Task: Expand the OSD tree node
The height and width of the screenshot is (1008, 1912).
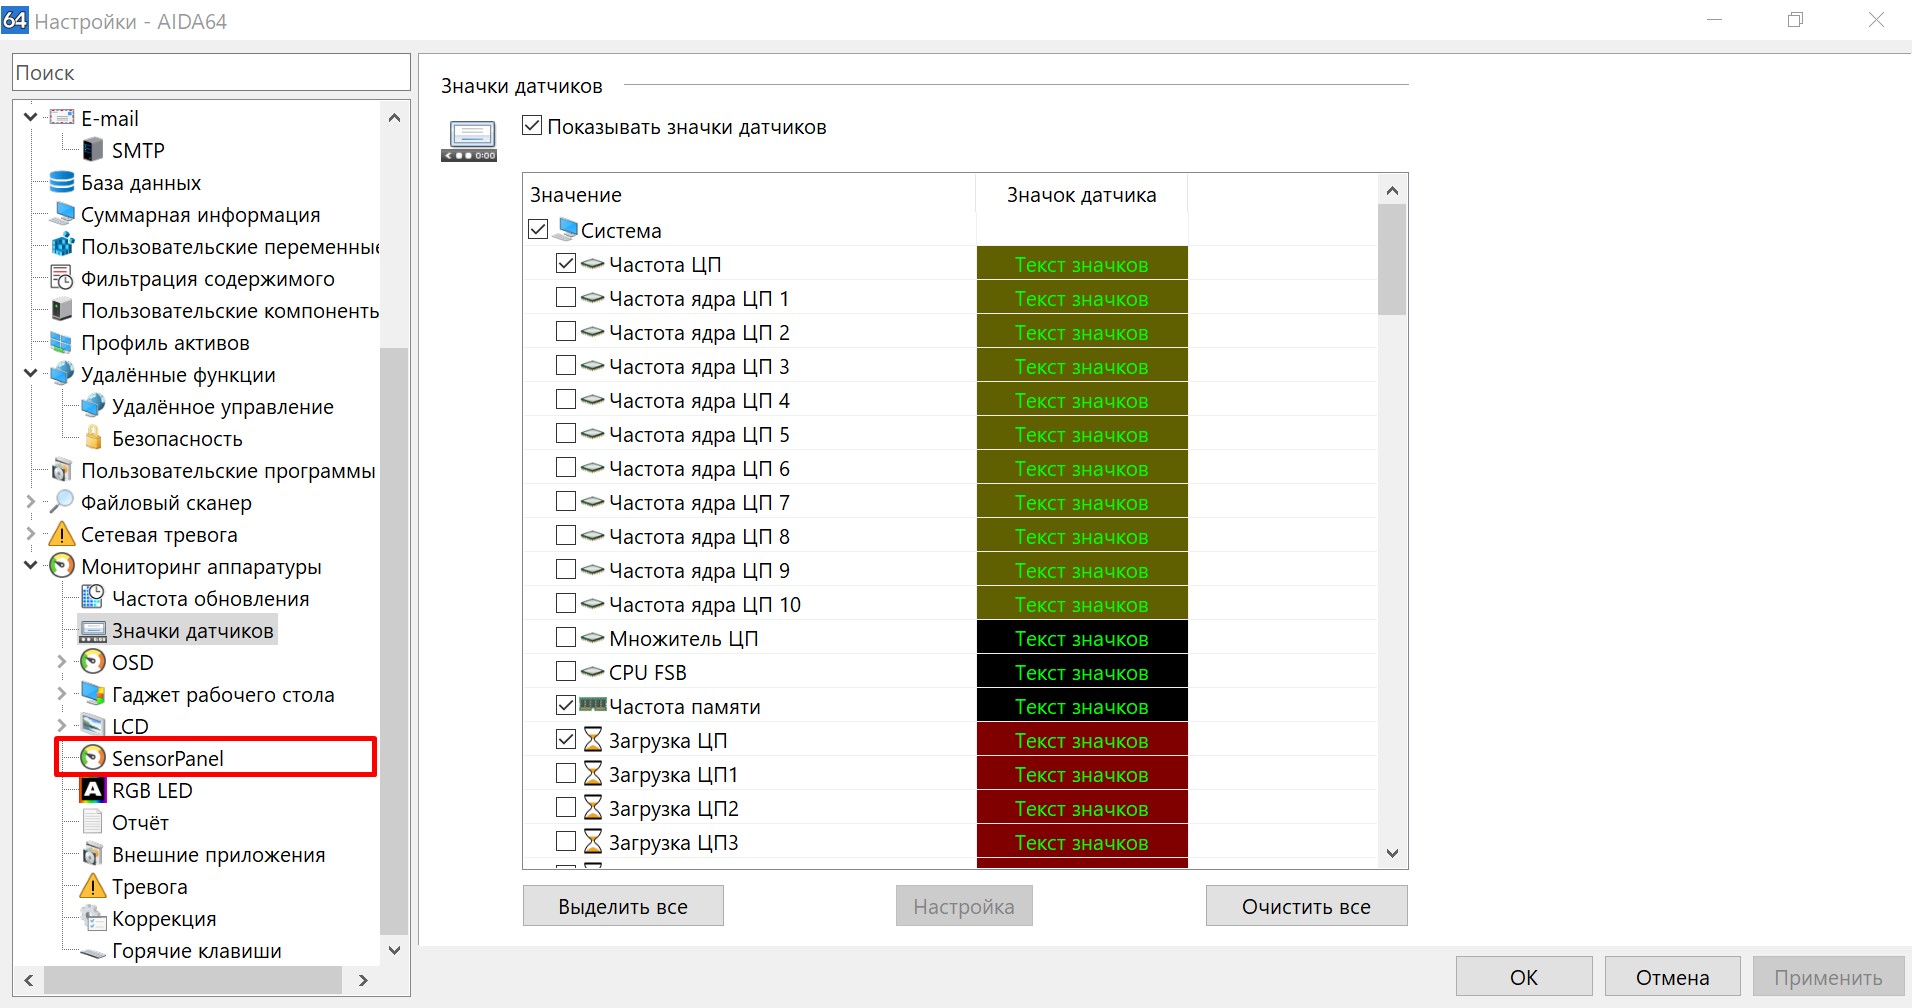Action: click(61, 662)
